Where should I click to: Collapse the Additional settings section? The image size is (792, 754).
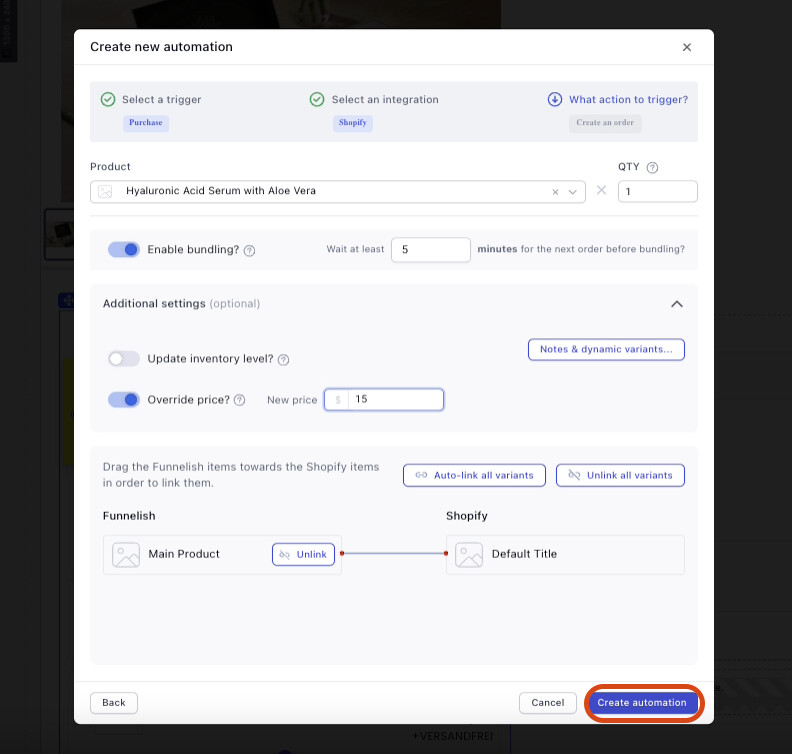tap(677, 304)
